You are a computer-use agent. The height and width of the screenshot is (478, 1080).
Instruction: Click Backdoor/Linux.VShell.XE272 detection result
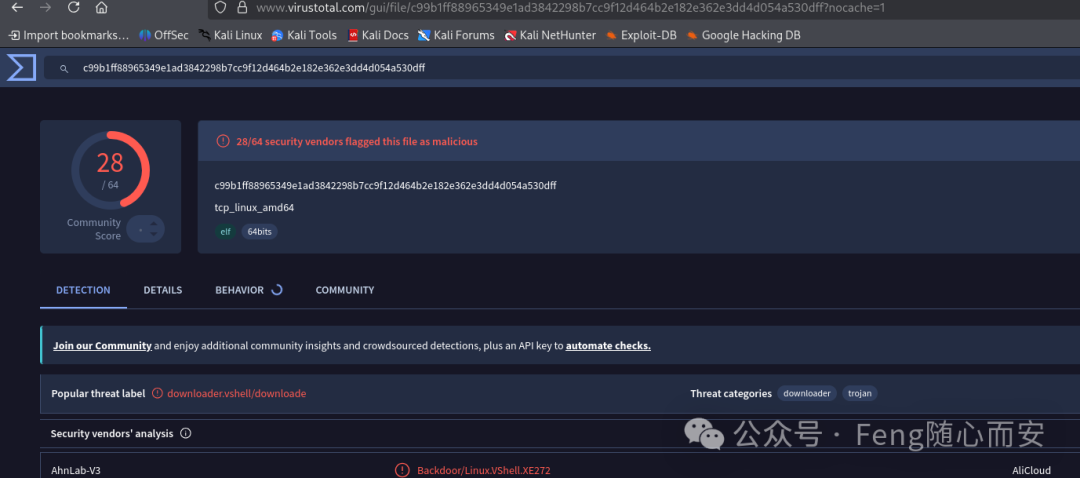pos(484,470)
